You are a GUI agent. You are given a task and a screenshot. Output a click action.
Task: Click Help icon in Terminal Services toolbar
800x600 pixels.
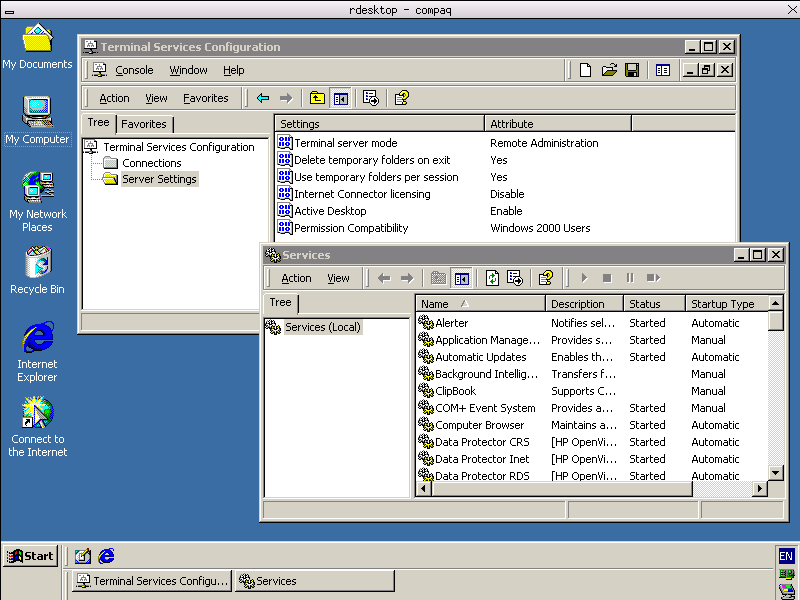[x=402, y=98]
